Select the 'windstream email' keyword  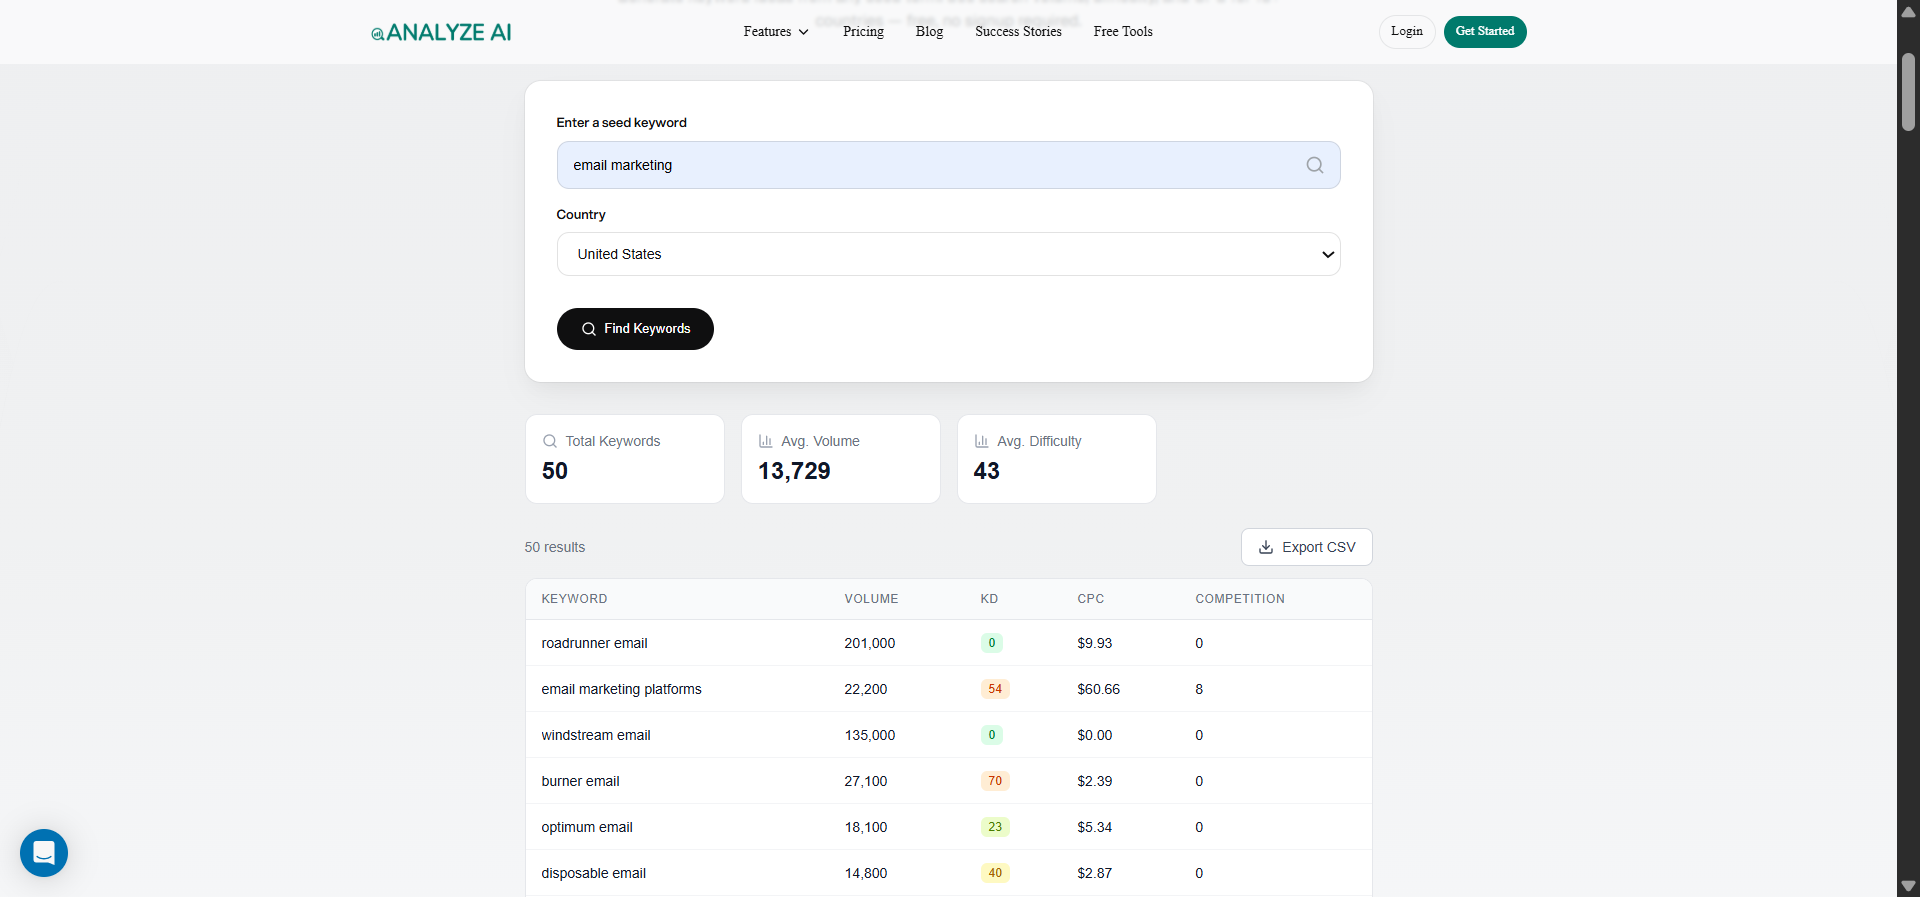tap(596, 735)
